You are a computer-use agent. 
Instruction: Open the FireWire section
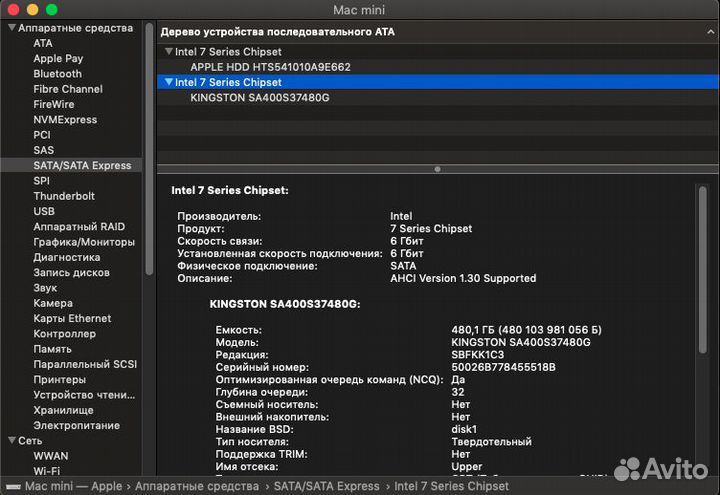point(54,104)
